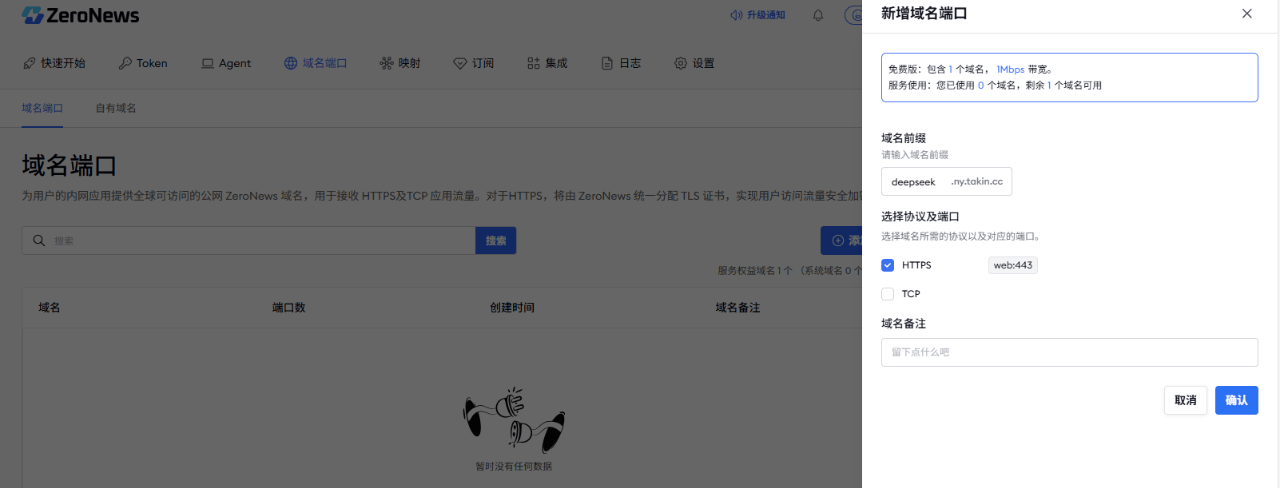Enable the TCP protocol checkbox
Screen dimensions: 1280x488
coord(887,294)
